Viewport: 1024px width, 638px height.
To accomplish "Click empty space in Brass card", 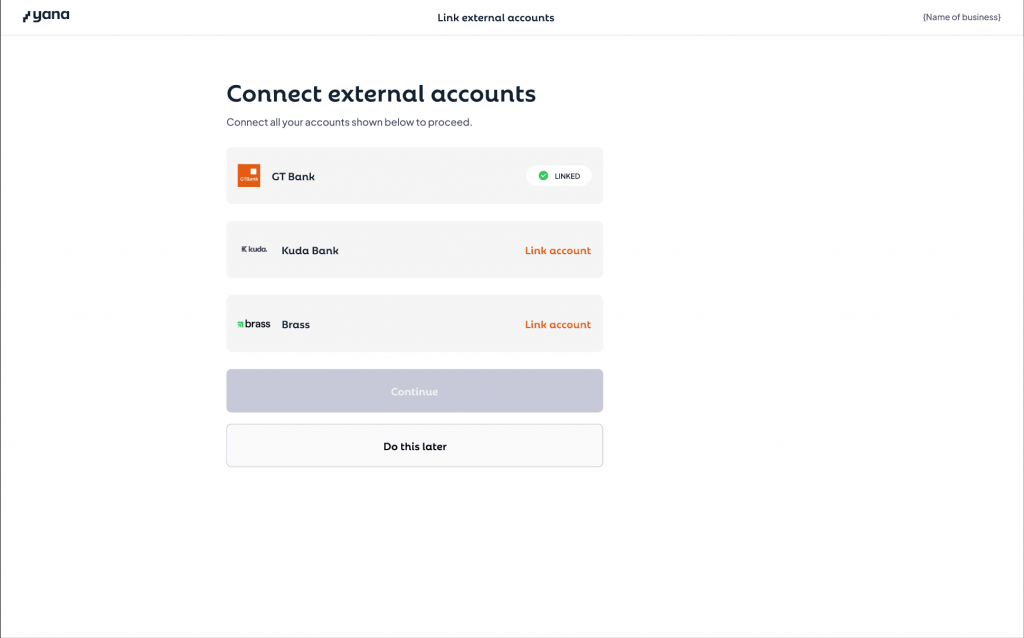I will point(420,324).
